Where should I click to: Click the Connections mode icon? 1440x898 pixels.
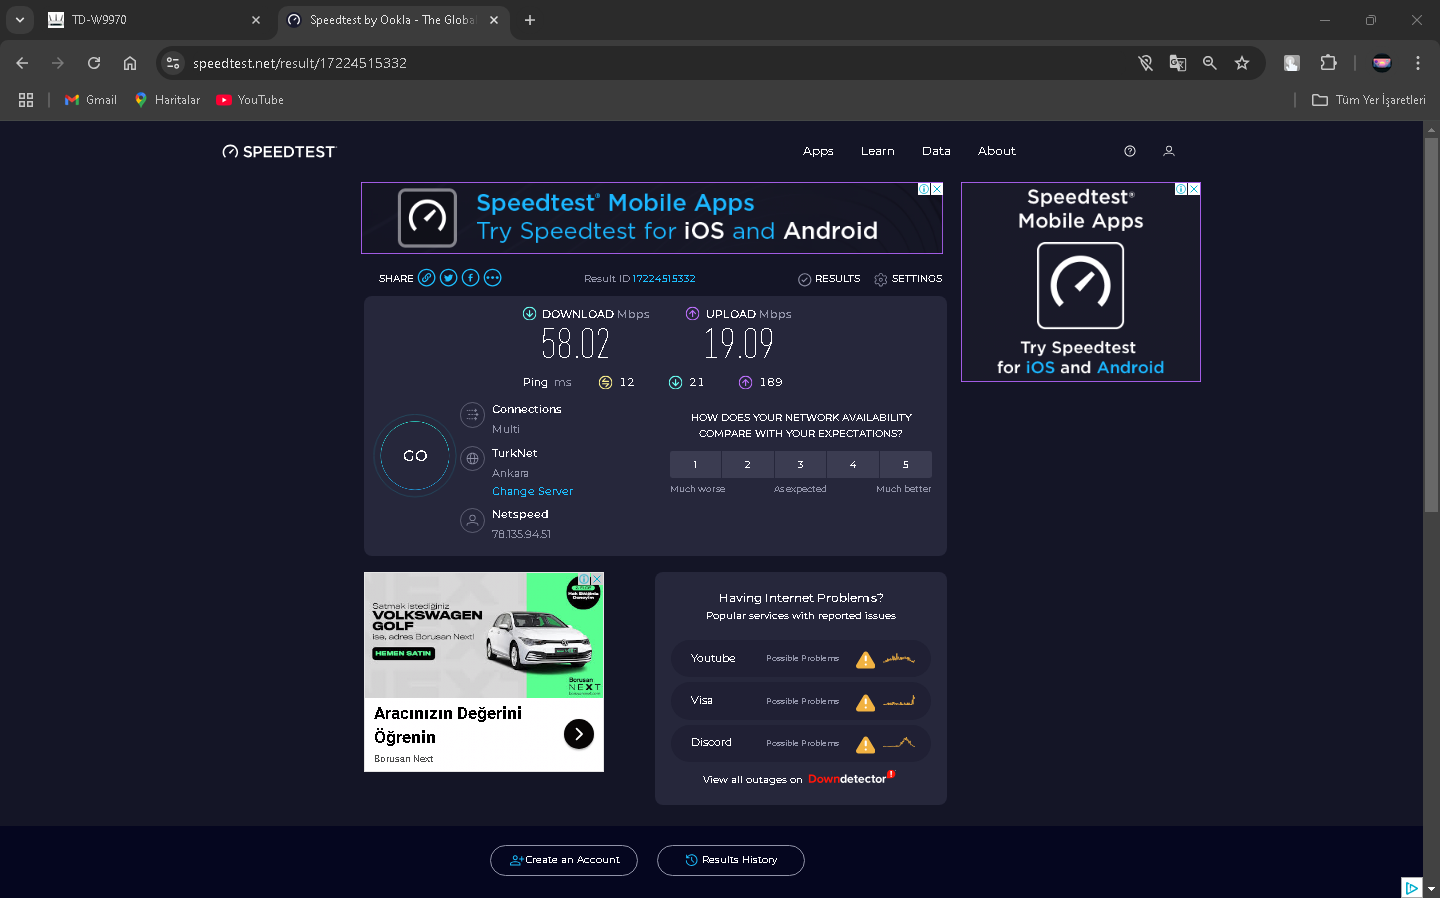pyautogui.click(x=472, y=415)
